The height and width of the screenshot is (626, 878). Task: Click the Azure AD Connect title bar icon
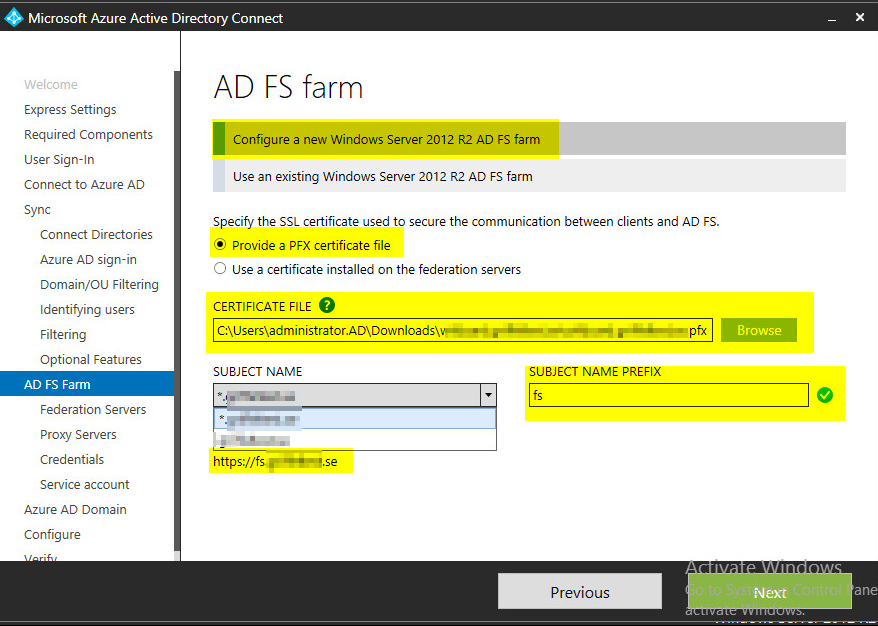coord(14,17)
